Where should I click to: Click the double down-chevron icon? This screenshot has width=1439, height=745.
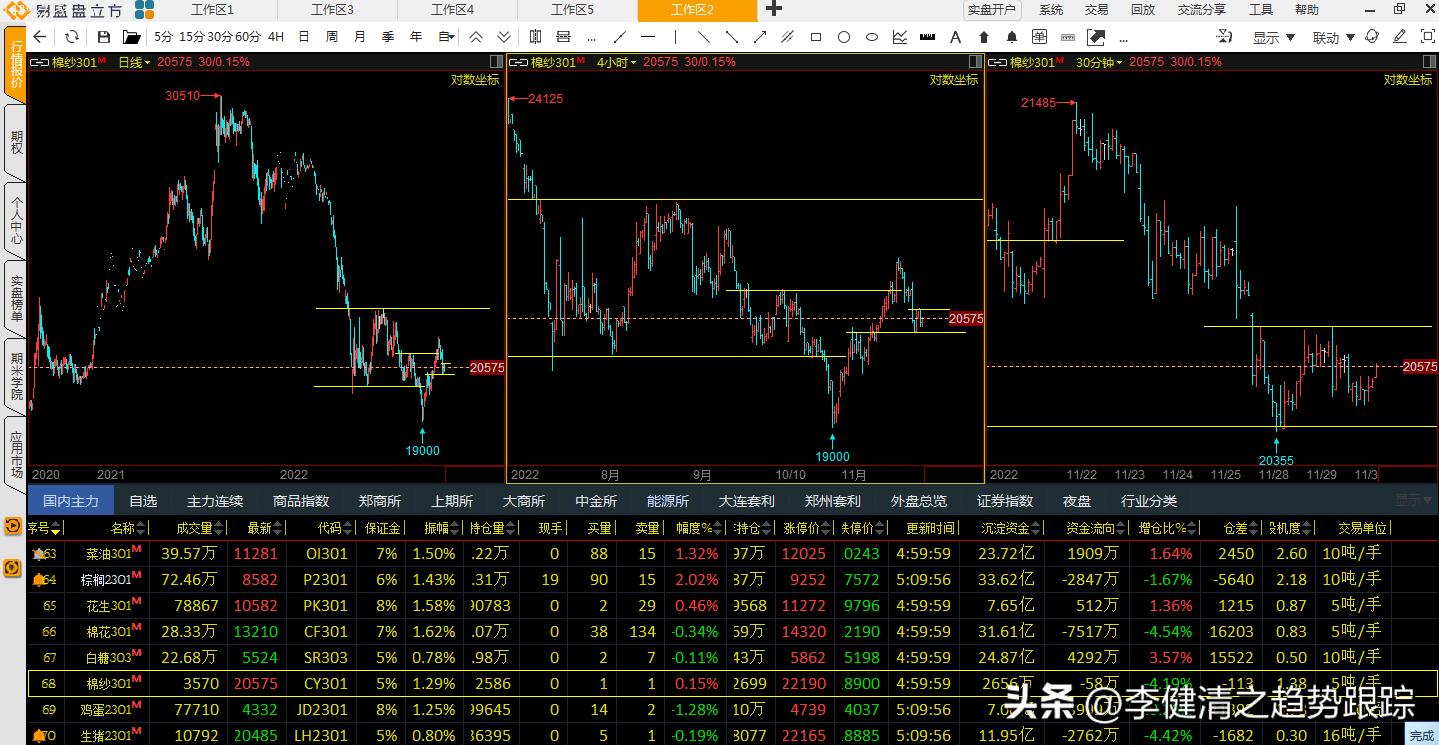pos(504,37)
